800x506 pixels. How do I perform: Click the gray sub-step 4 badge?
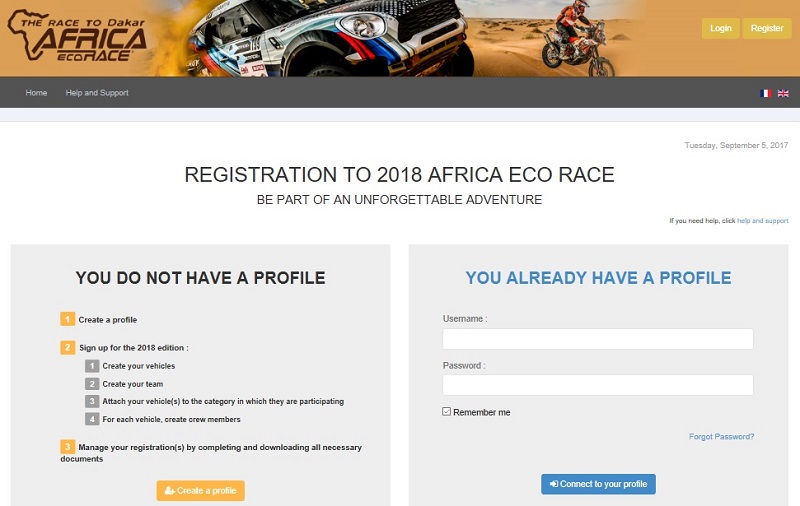pos(92,419)
